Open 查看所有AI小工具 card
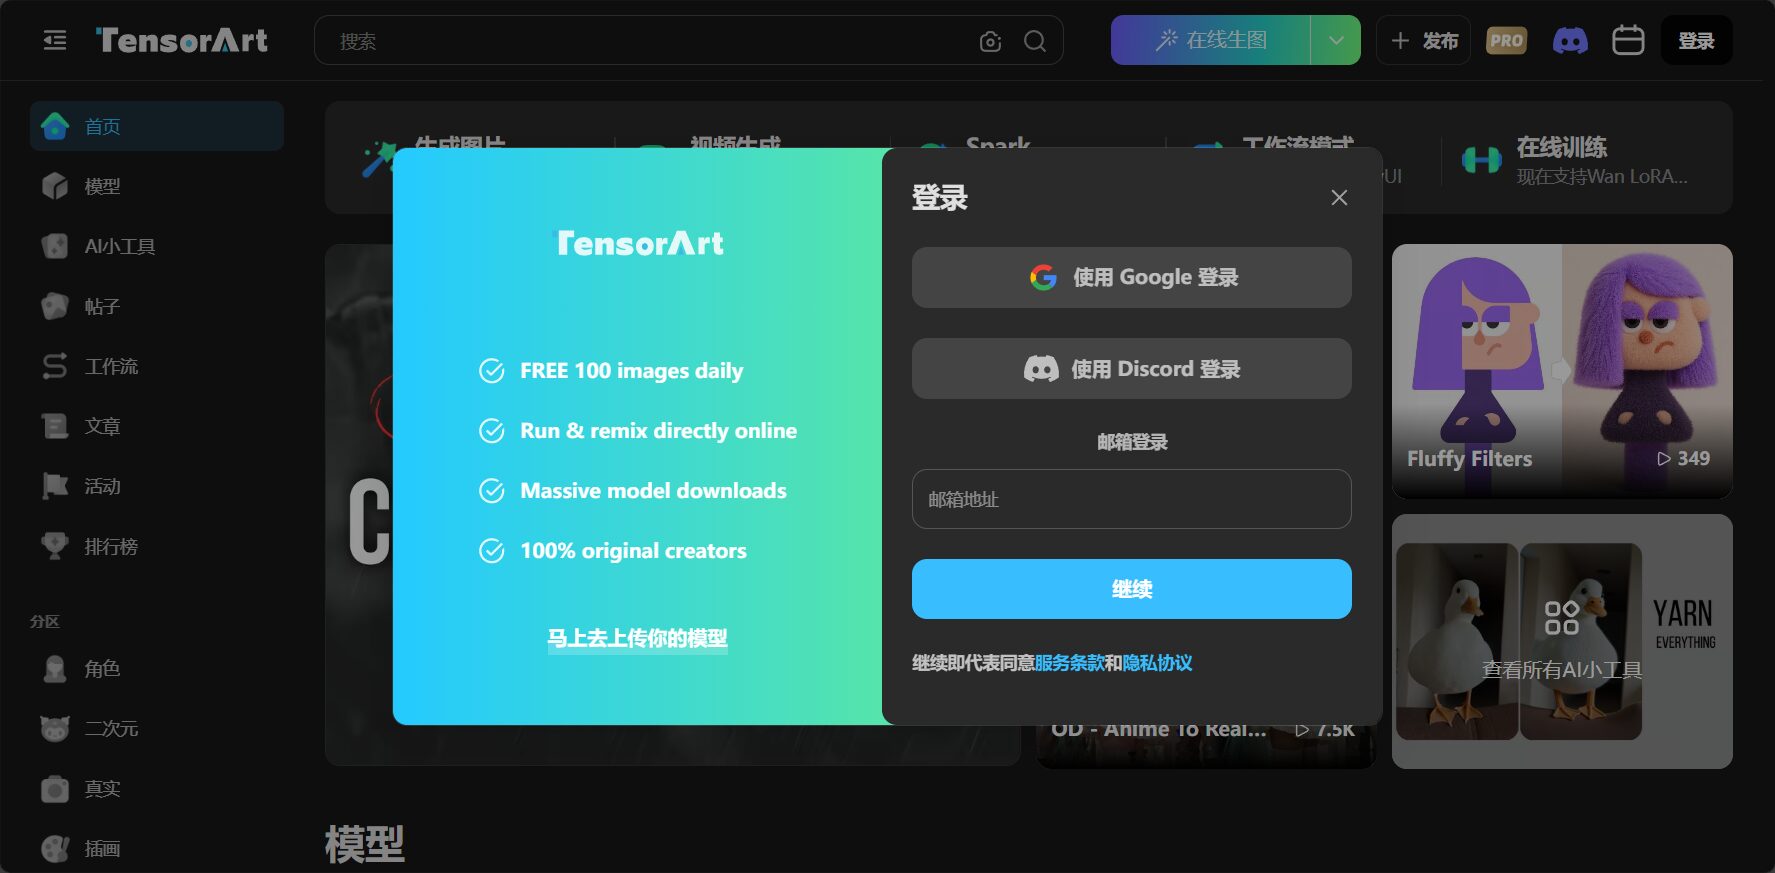The height and width of the screenshot is (873, 1775). 1562,641
